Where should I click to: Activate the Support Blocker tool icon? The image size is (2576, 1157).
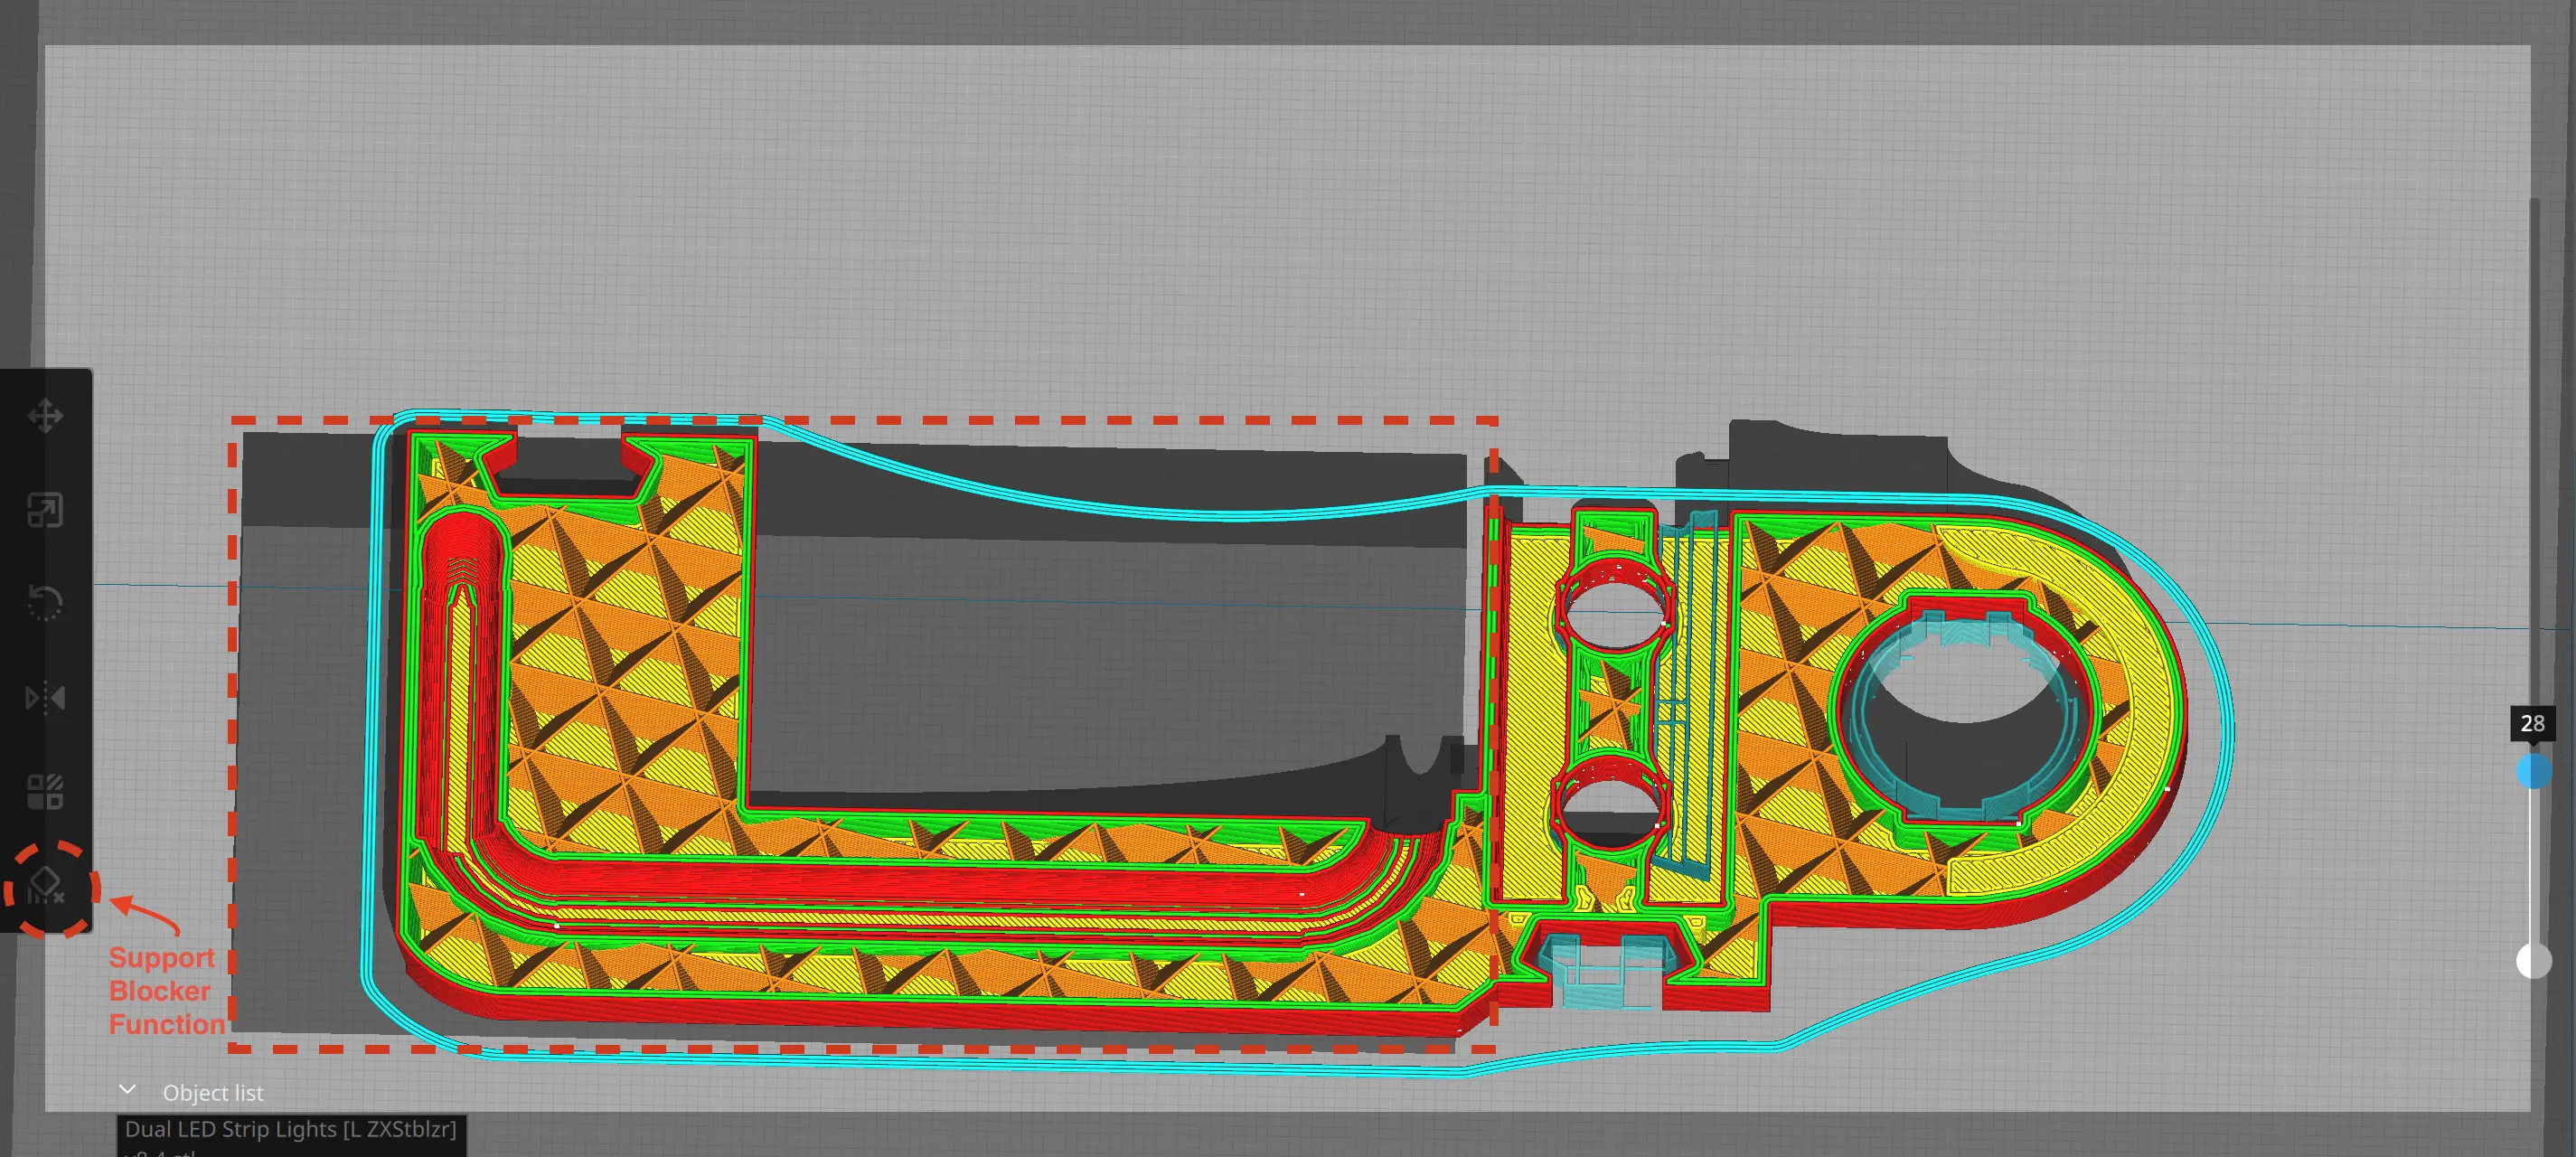[x=45, y=886]
